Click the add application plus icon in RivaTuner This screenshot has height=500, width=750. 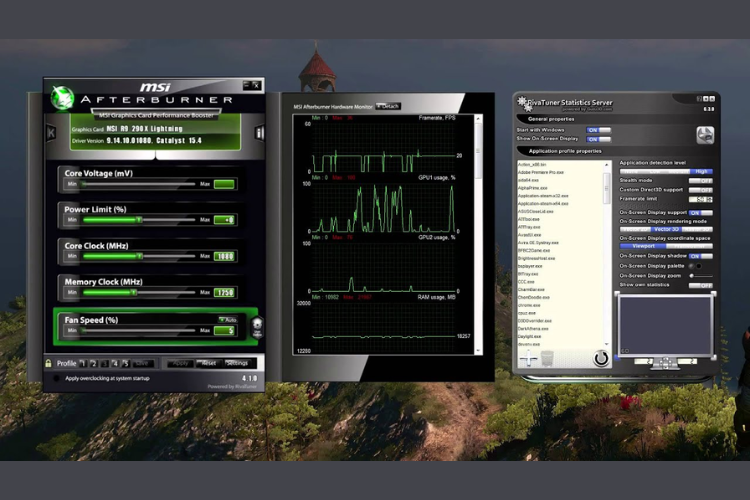[528, 358]
